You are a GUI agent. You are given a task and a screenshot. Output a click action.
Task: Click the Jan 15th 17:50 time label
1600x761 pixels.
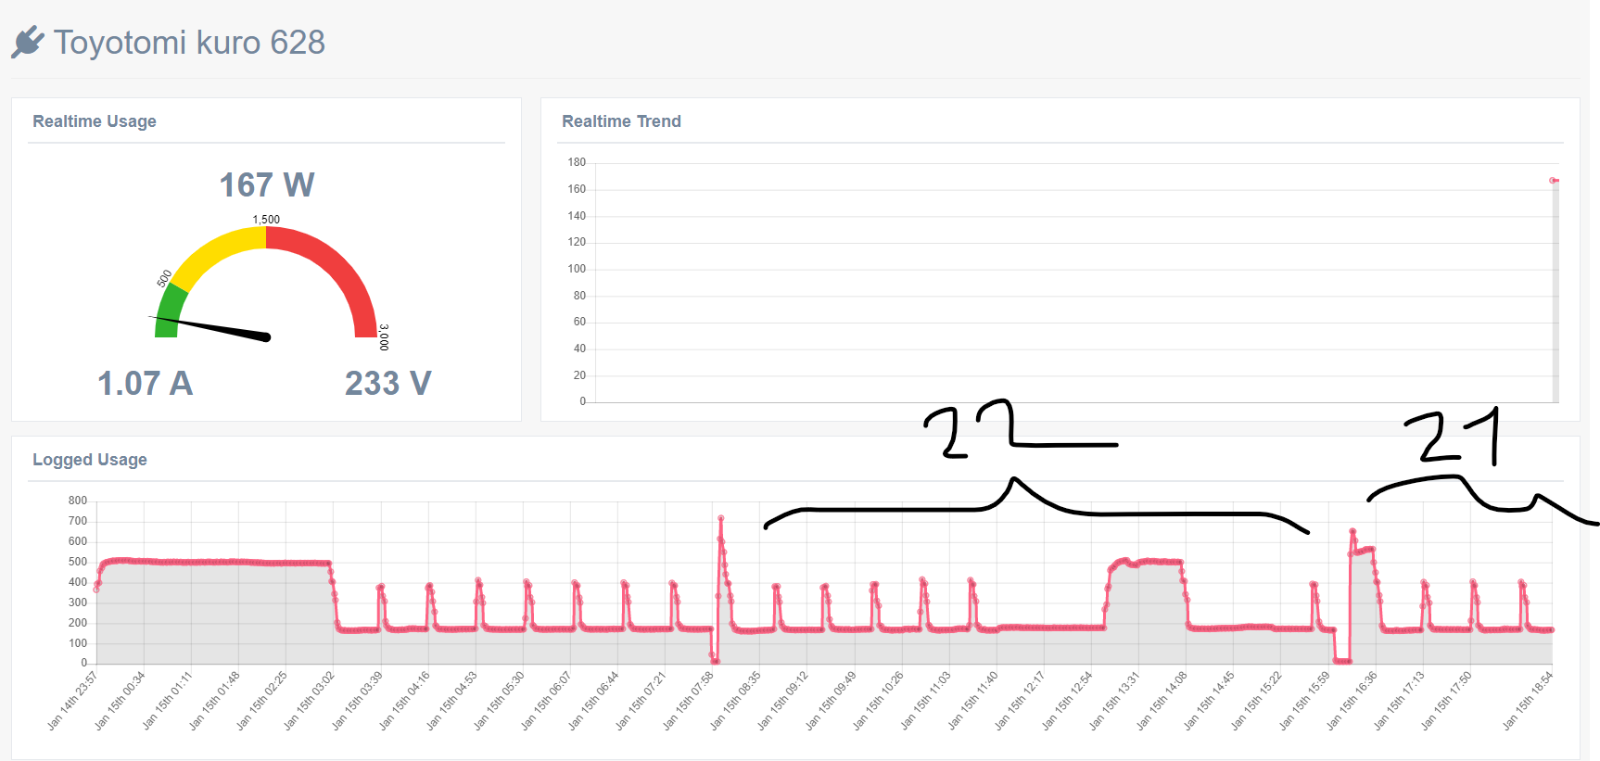click(x=1446, y=701)
